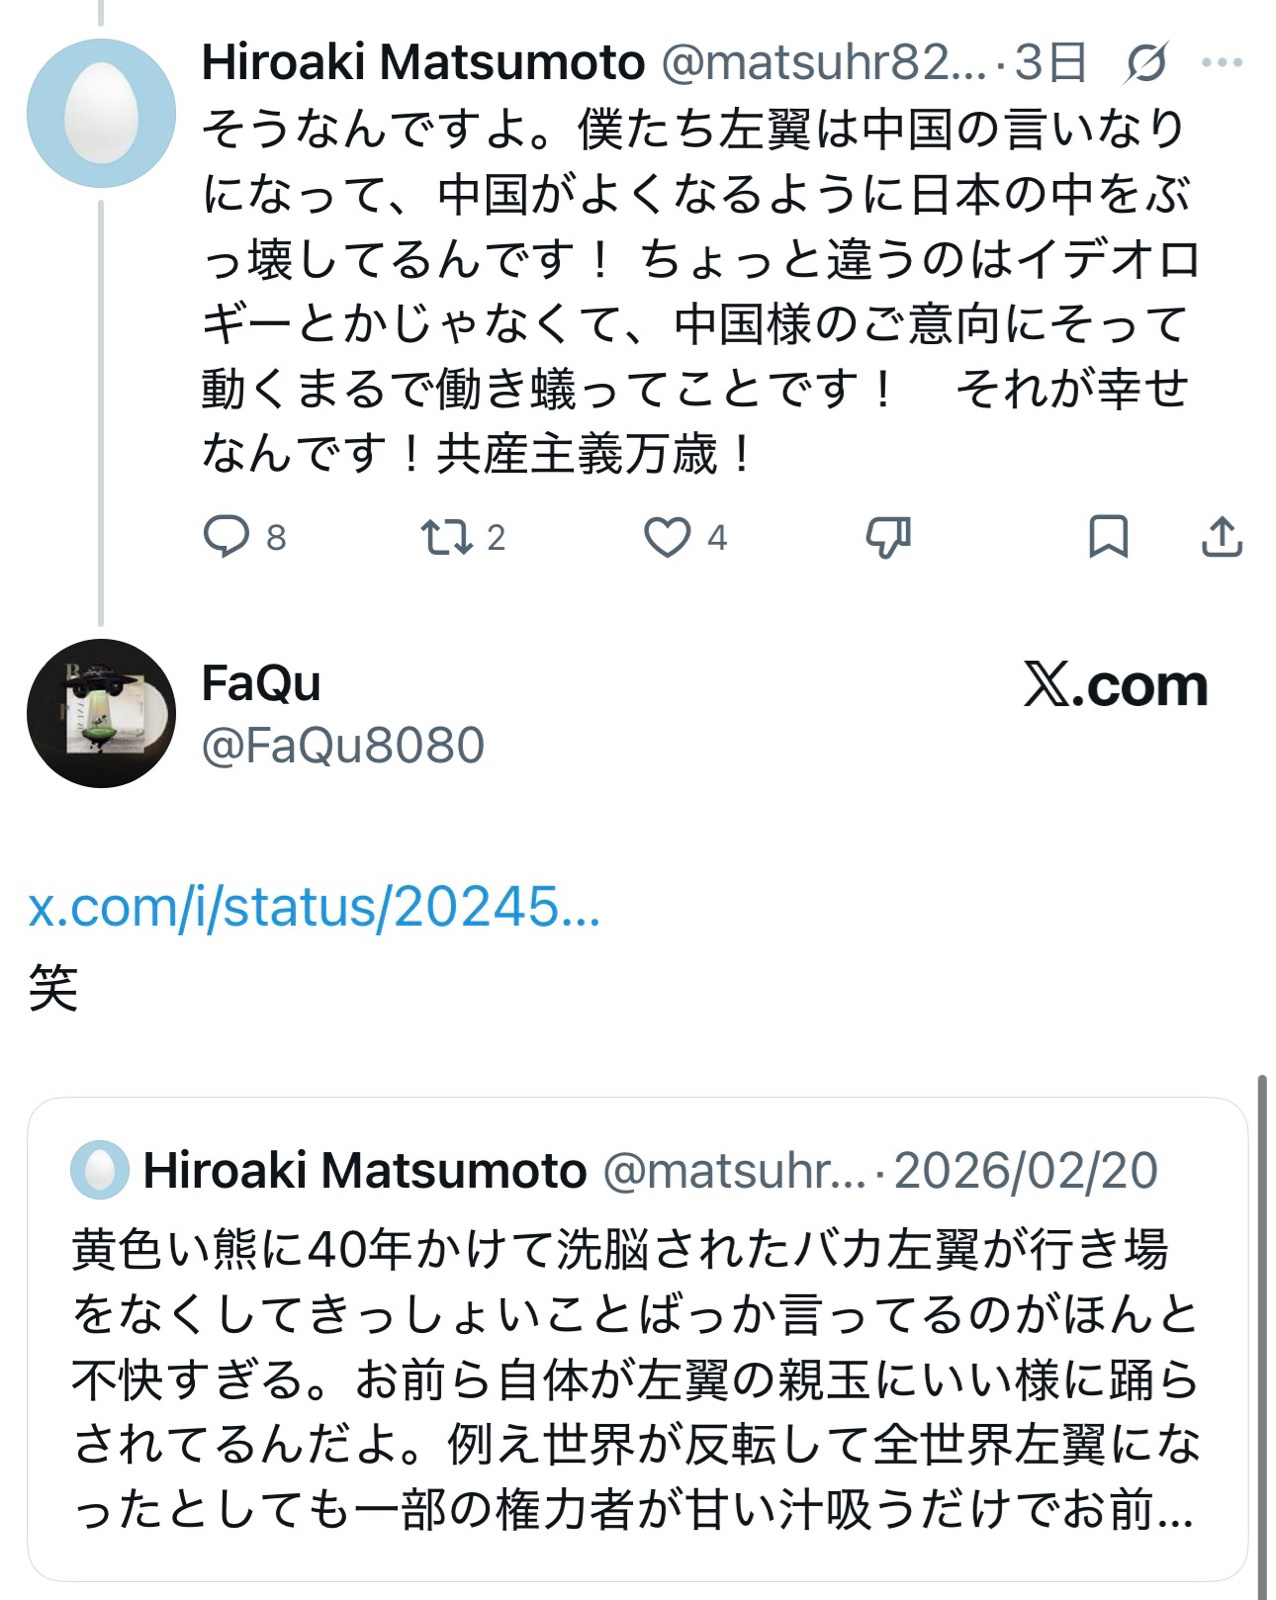The width and height of the screenshot is (1276, 1600).
Task: Like the tweet with heart icon
Action: click(667, 537)
